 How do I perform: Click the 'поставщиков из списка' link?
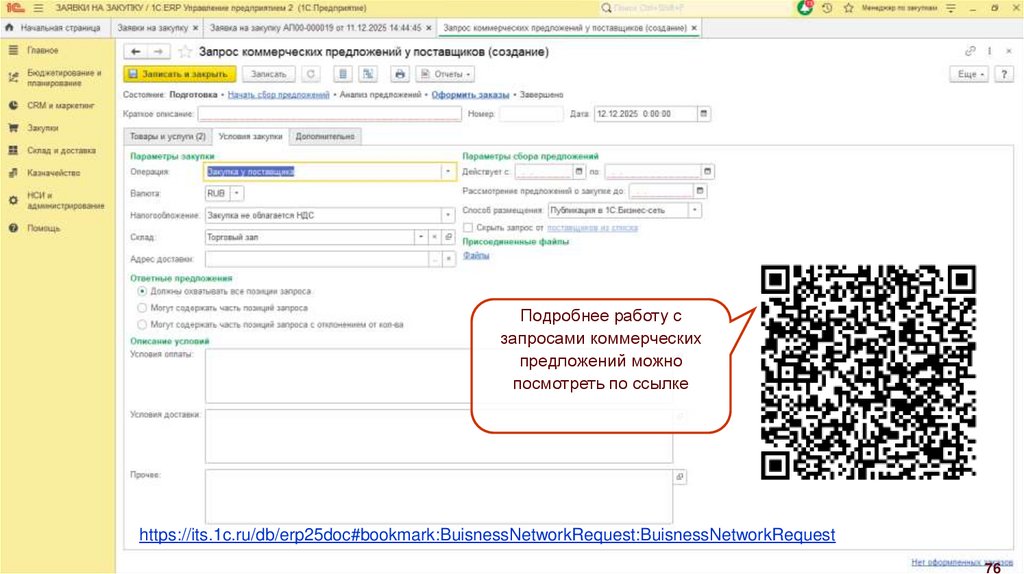(x=592, y=227)
